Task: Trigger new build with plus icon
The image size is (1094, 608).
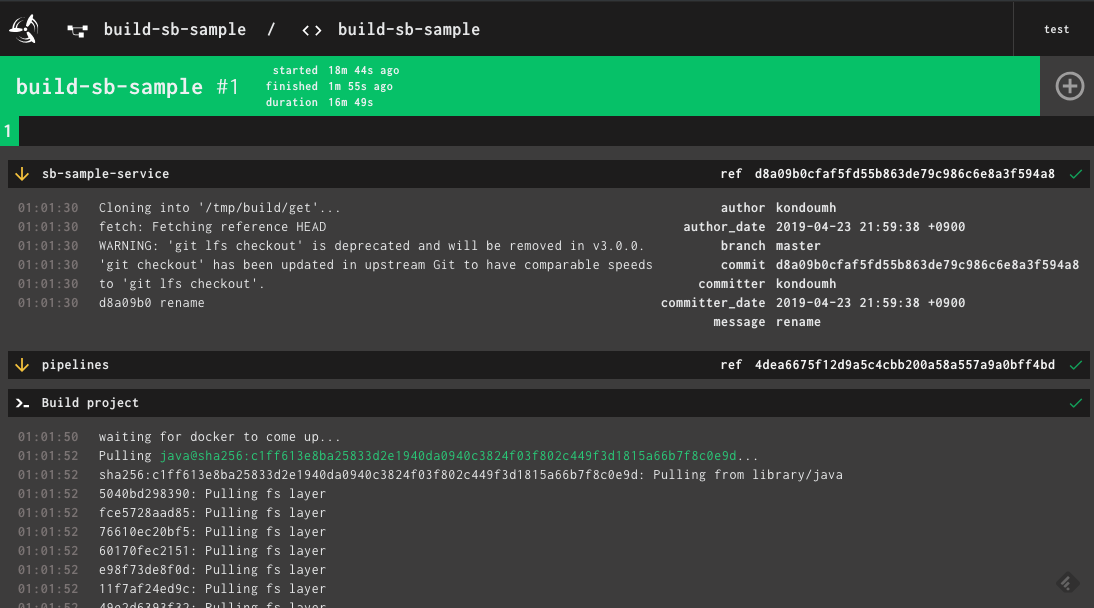Action: (x=1069, y=87)
